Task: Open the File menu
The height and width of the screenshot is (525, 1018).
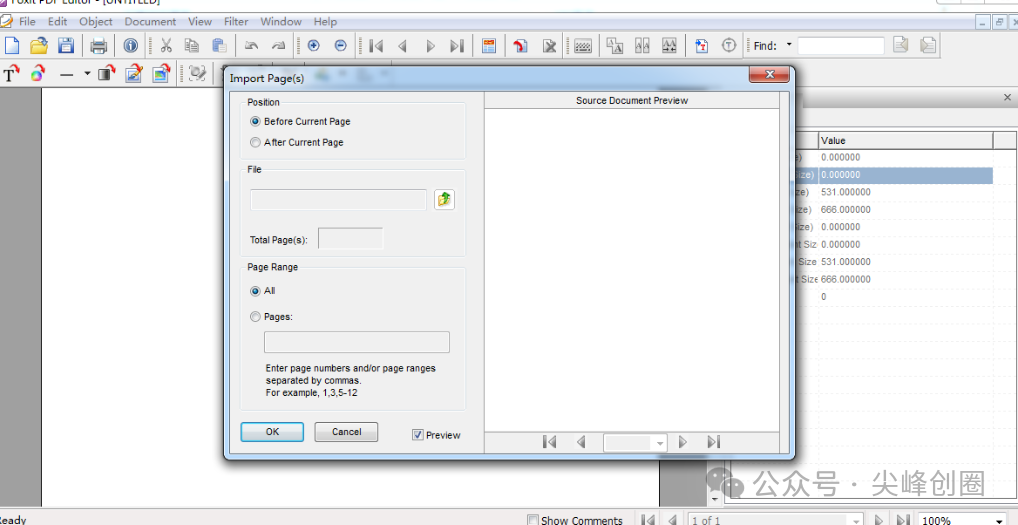Action: (27, 21)
